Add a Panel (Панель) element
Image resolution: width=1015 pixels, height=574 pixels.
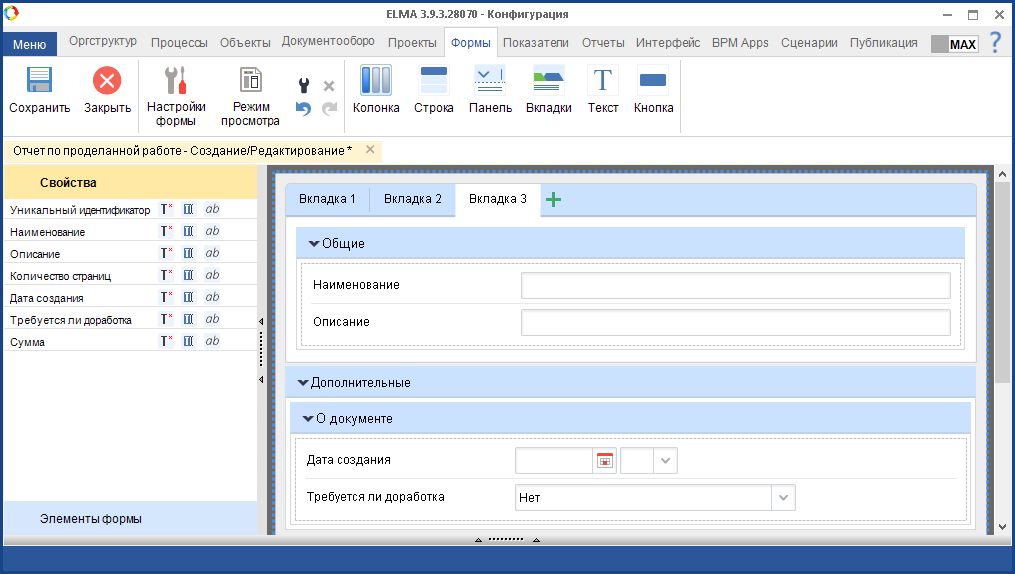pyautogui.click(x=490, y=82)
